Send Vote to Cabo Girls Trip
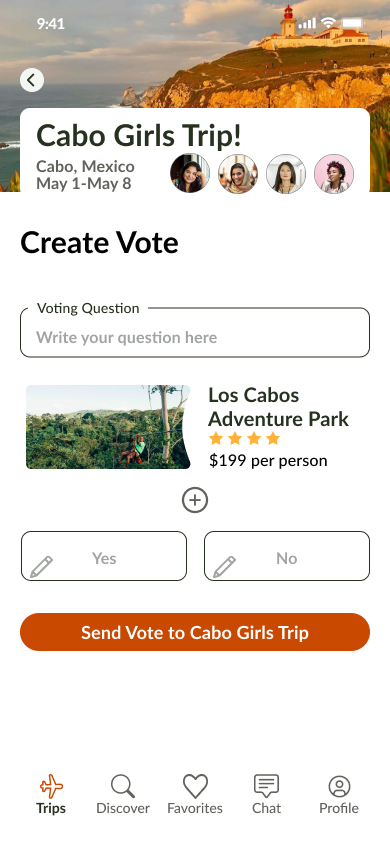 195,632
